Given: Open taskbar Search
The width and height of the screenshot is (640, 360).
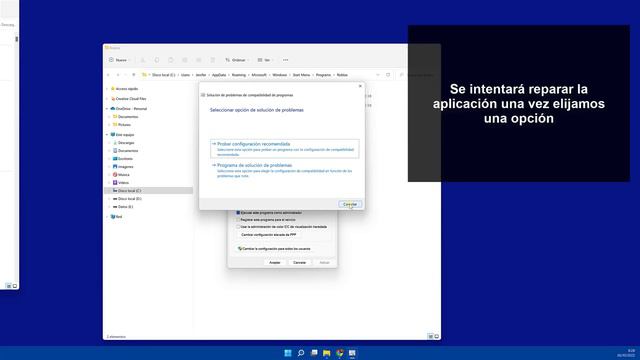Looking at the screenshot, I should click(x=301, y=353).
